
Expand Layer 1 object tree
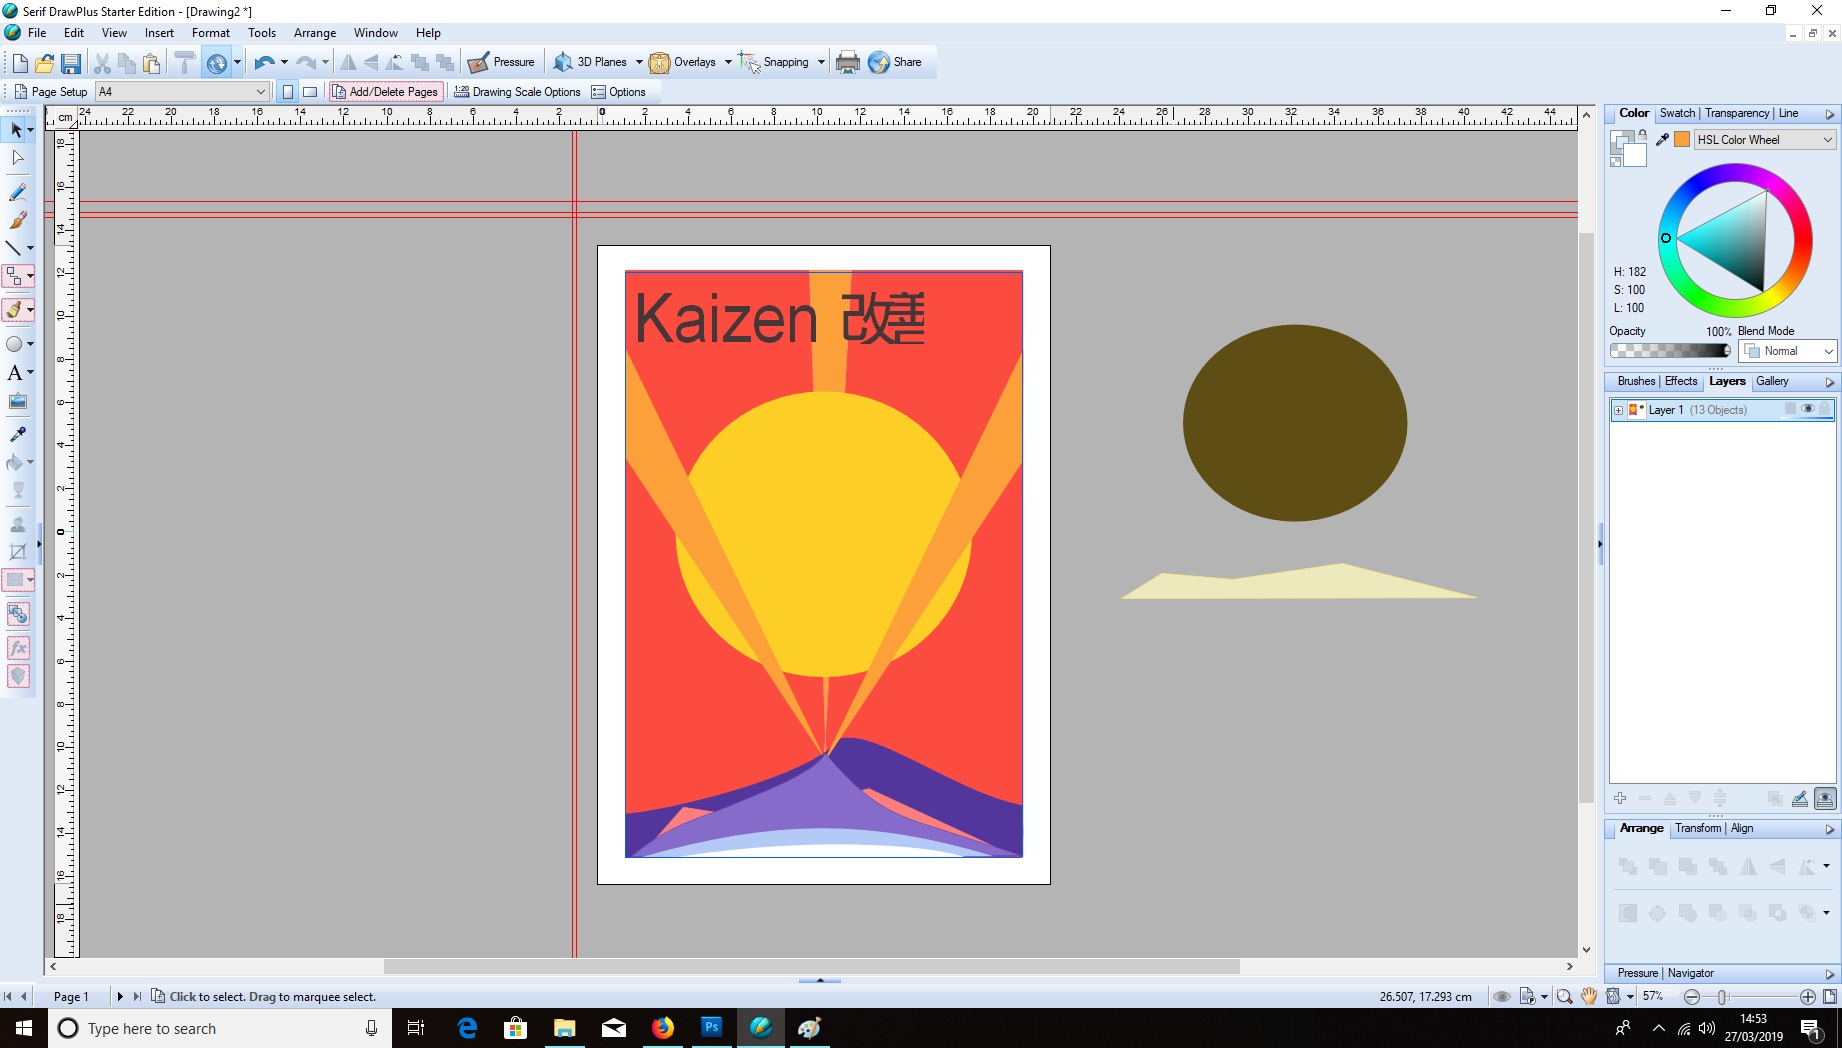pyautogui.click(x=1618, y=410)
